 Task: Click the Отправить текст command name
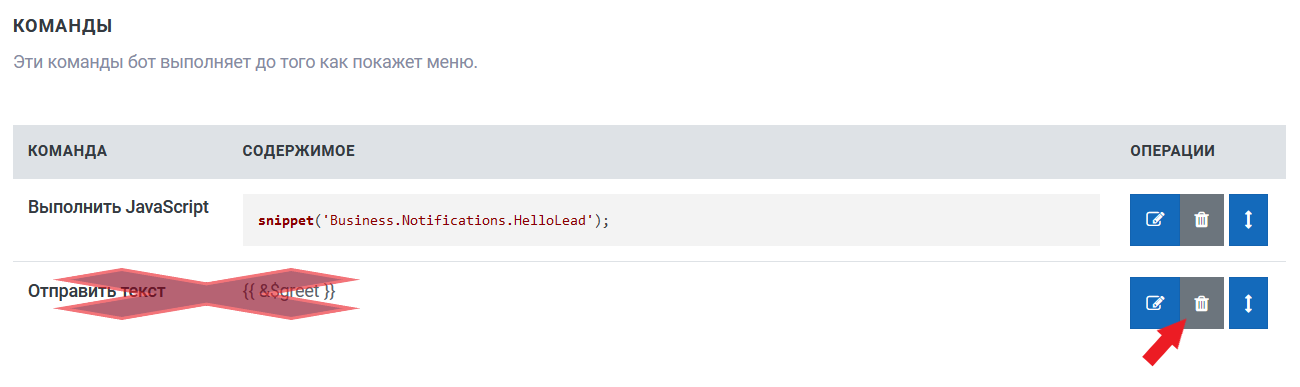(96, 292)
